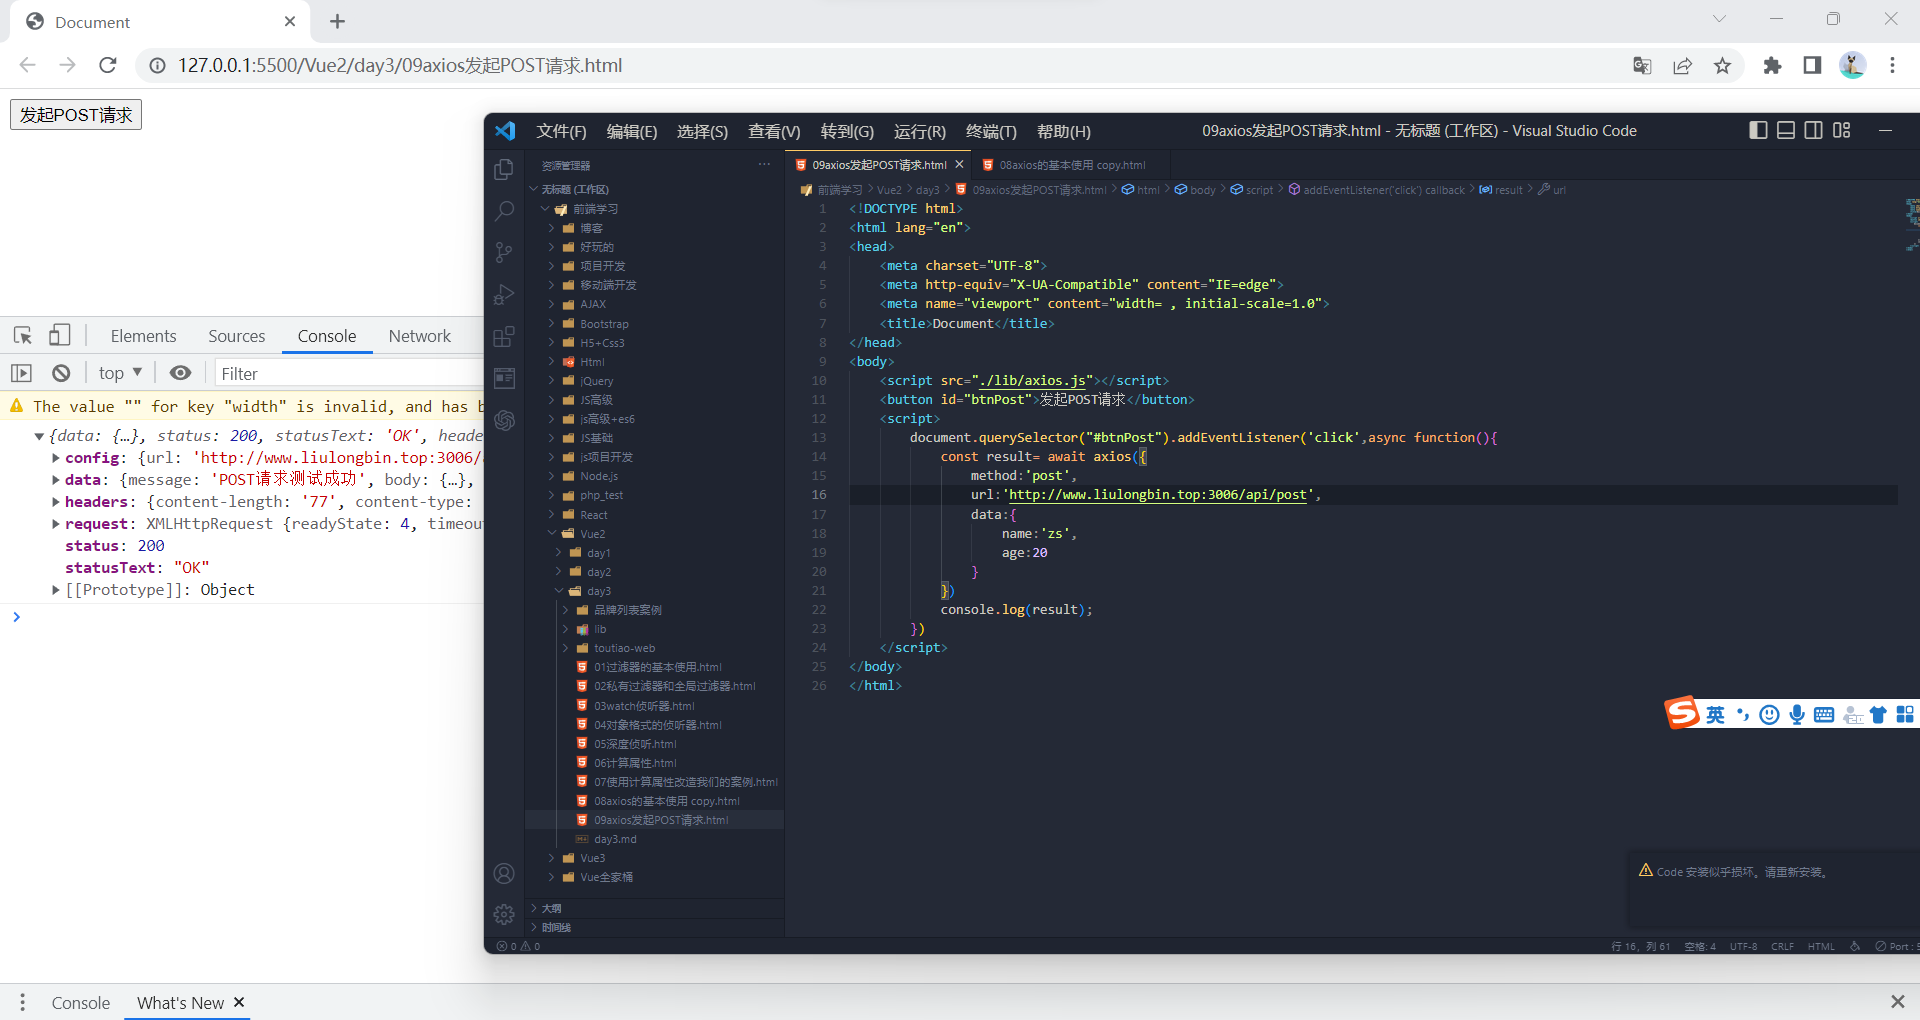
Task: Open the top frame context dropdown
Action: pyautogui.click(x=119, y=372)
